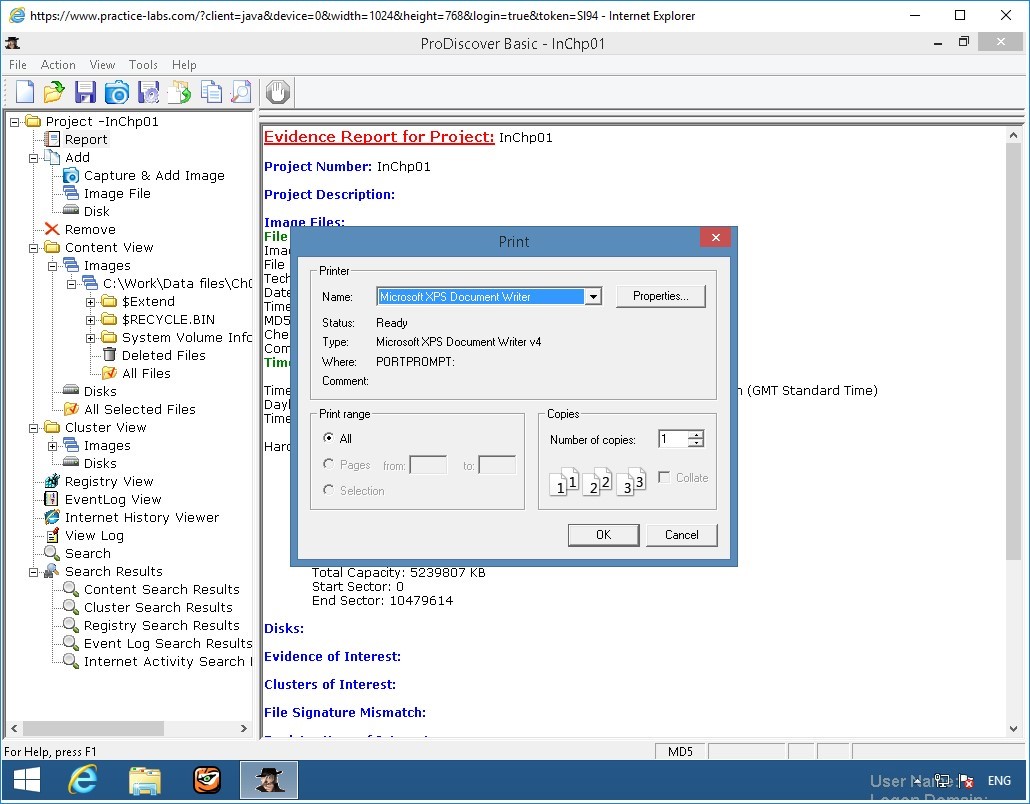
Task: Open File Explorer from taskbar
Action: (145, 780)
